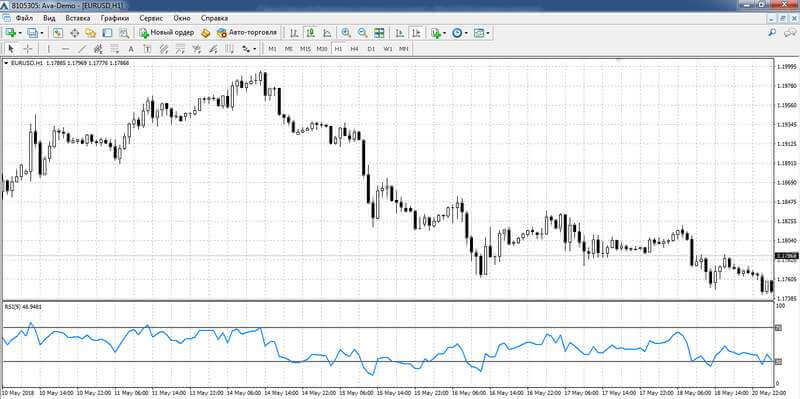Click the 1.17605 price scale label
This screenshot has width=800, height=399.
point(787,279)
